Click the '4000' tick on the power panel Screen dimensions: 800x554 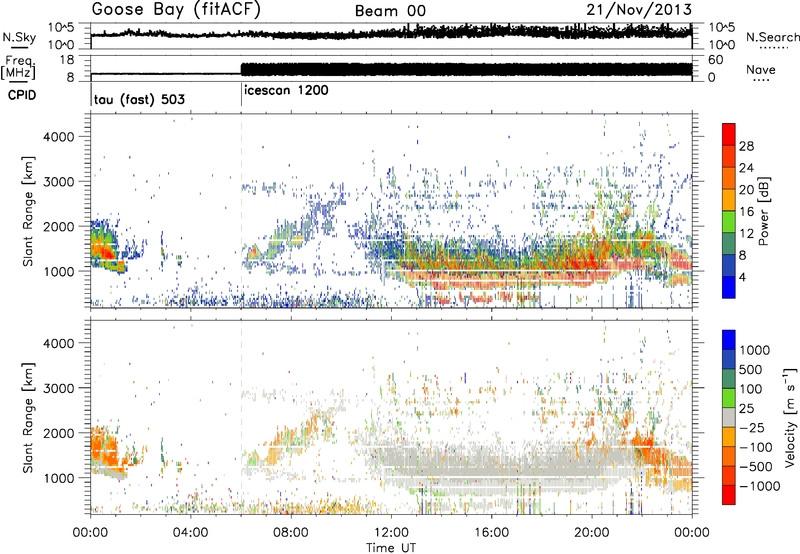(59, 137)
